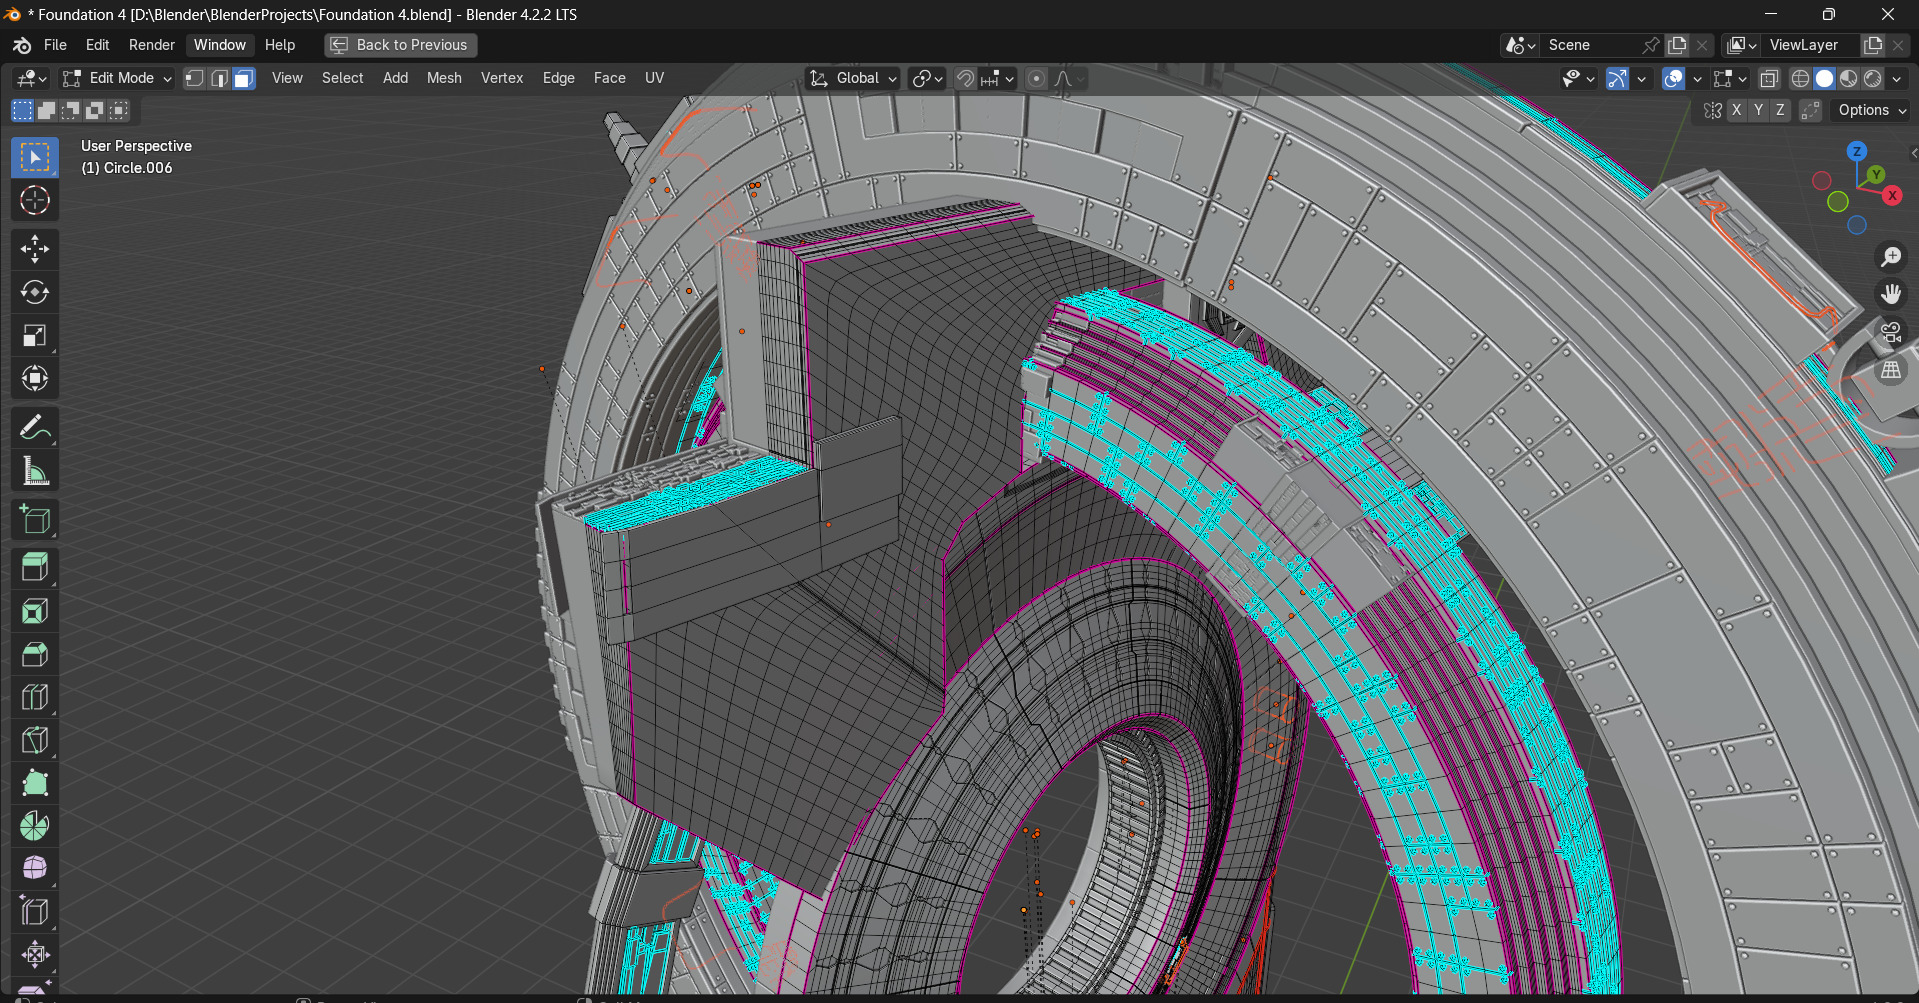Open overlays settings dropdown arrow
Screen dimensions: 1919x1003
[x=1697, y=78]
